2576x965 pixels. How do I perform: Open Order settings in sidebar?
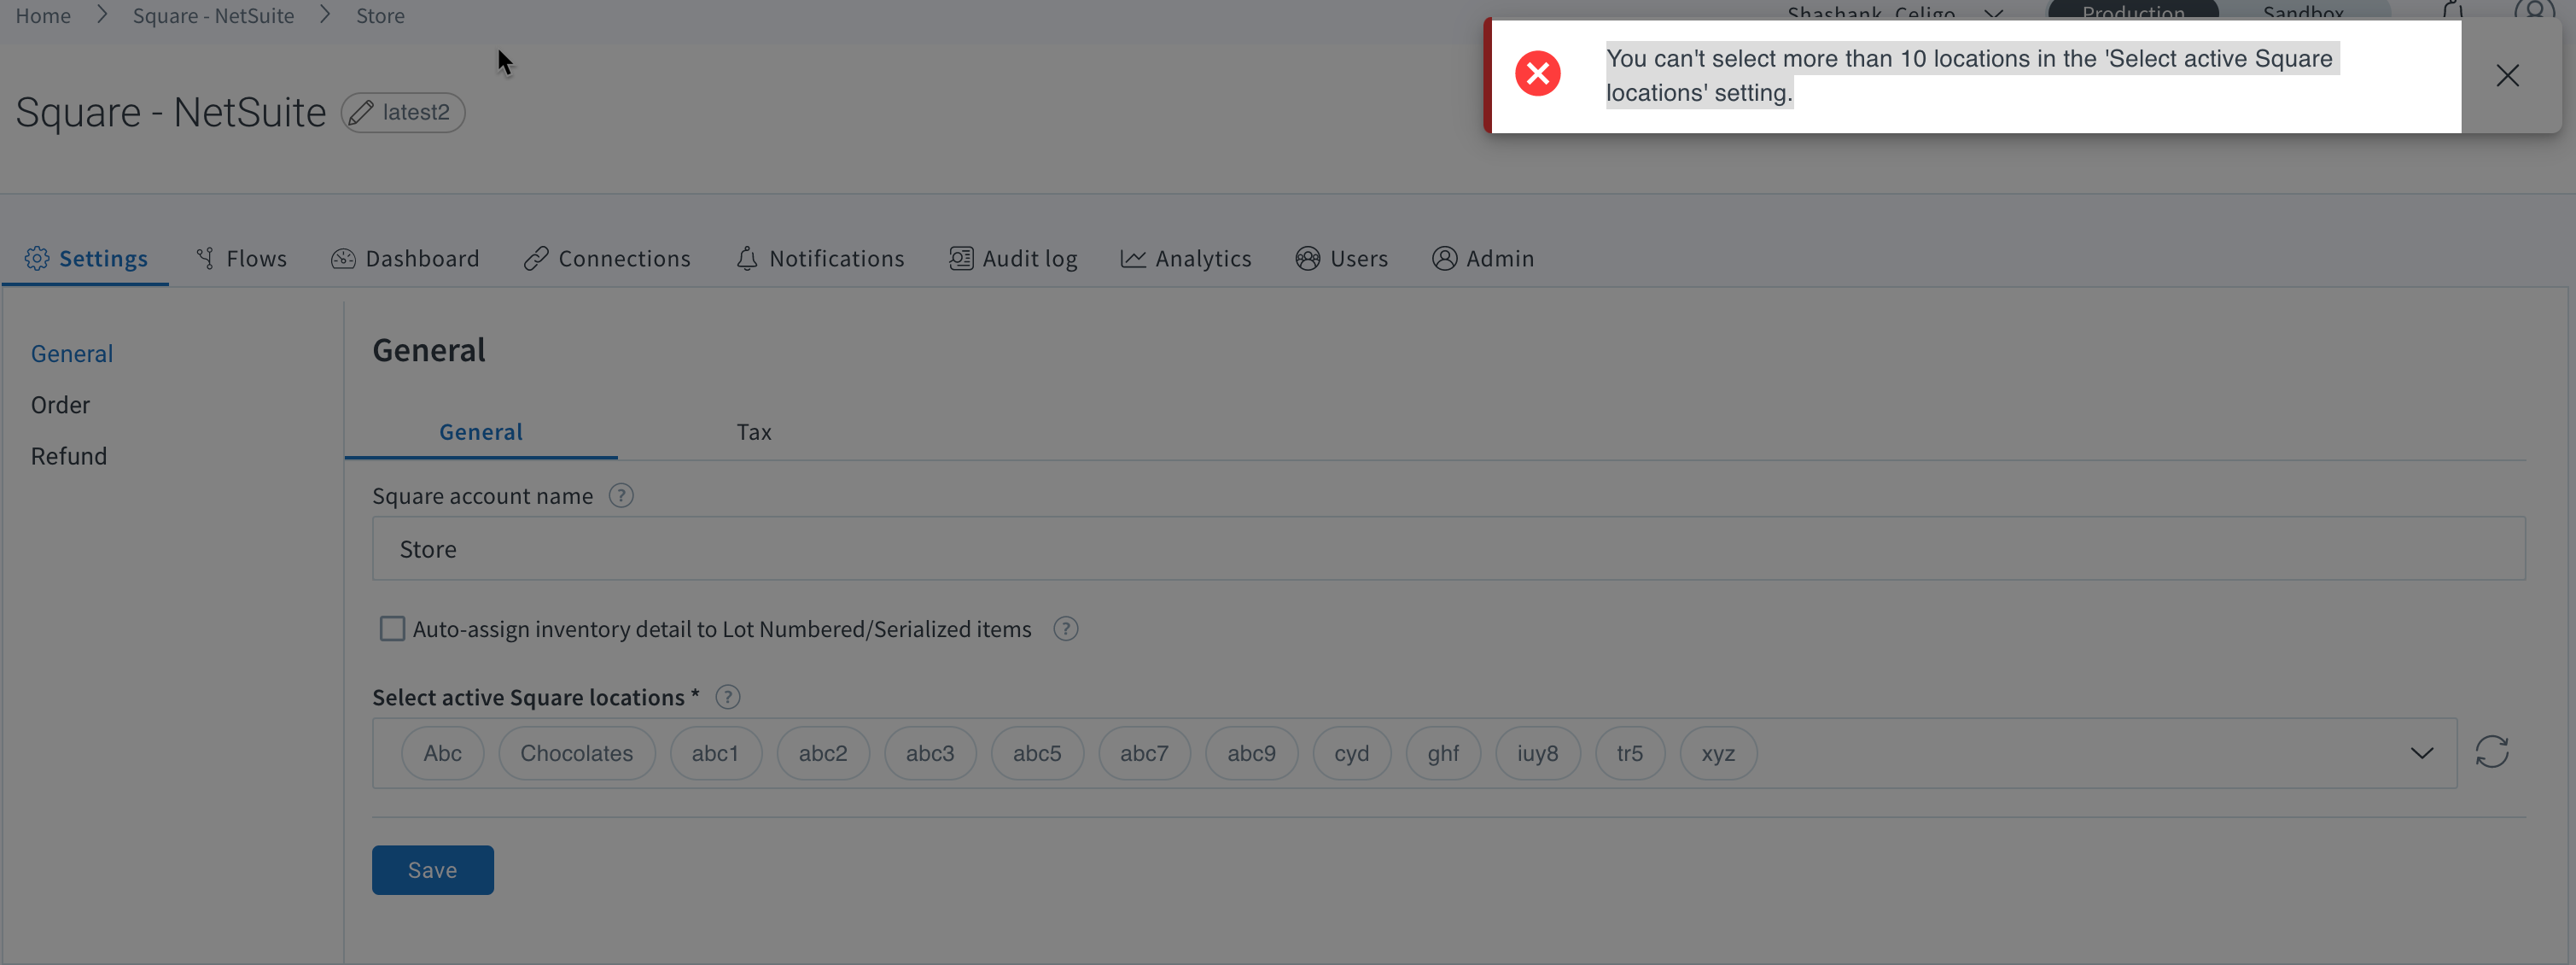(60, 405)
